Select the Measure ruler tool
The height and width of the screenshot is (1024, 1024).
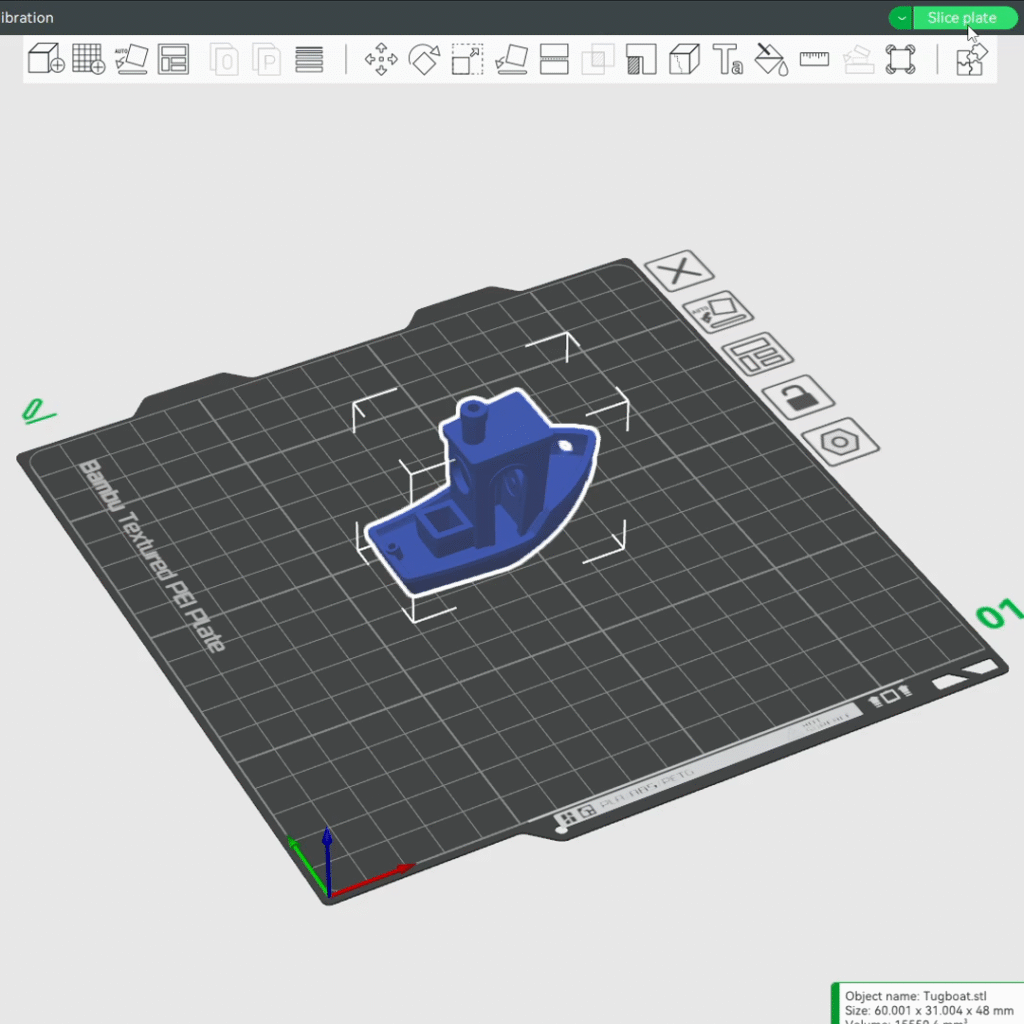pos(814,59)
